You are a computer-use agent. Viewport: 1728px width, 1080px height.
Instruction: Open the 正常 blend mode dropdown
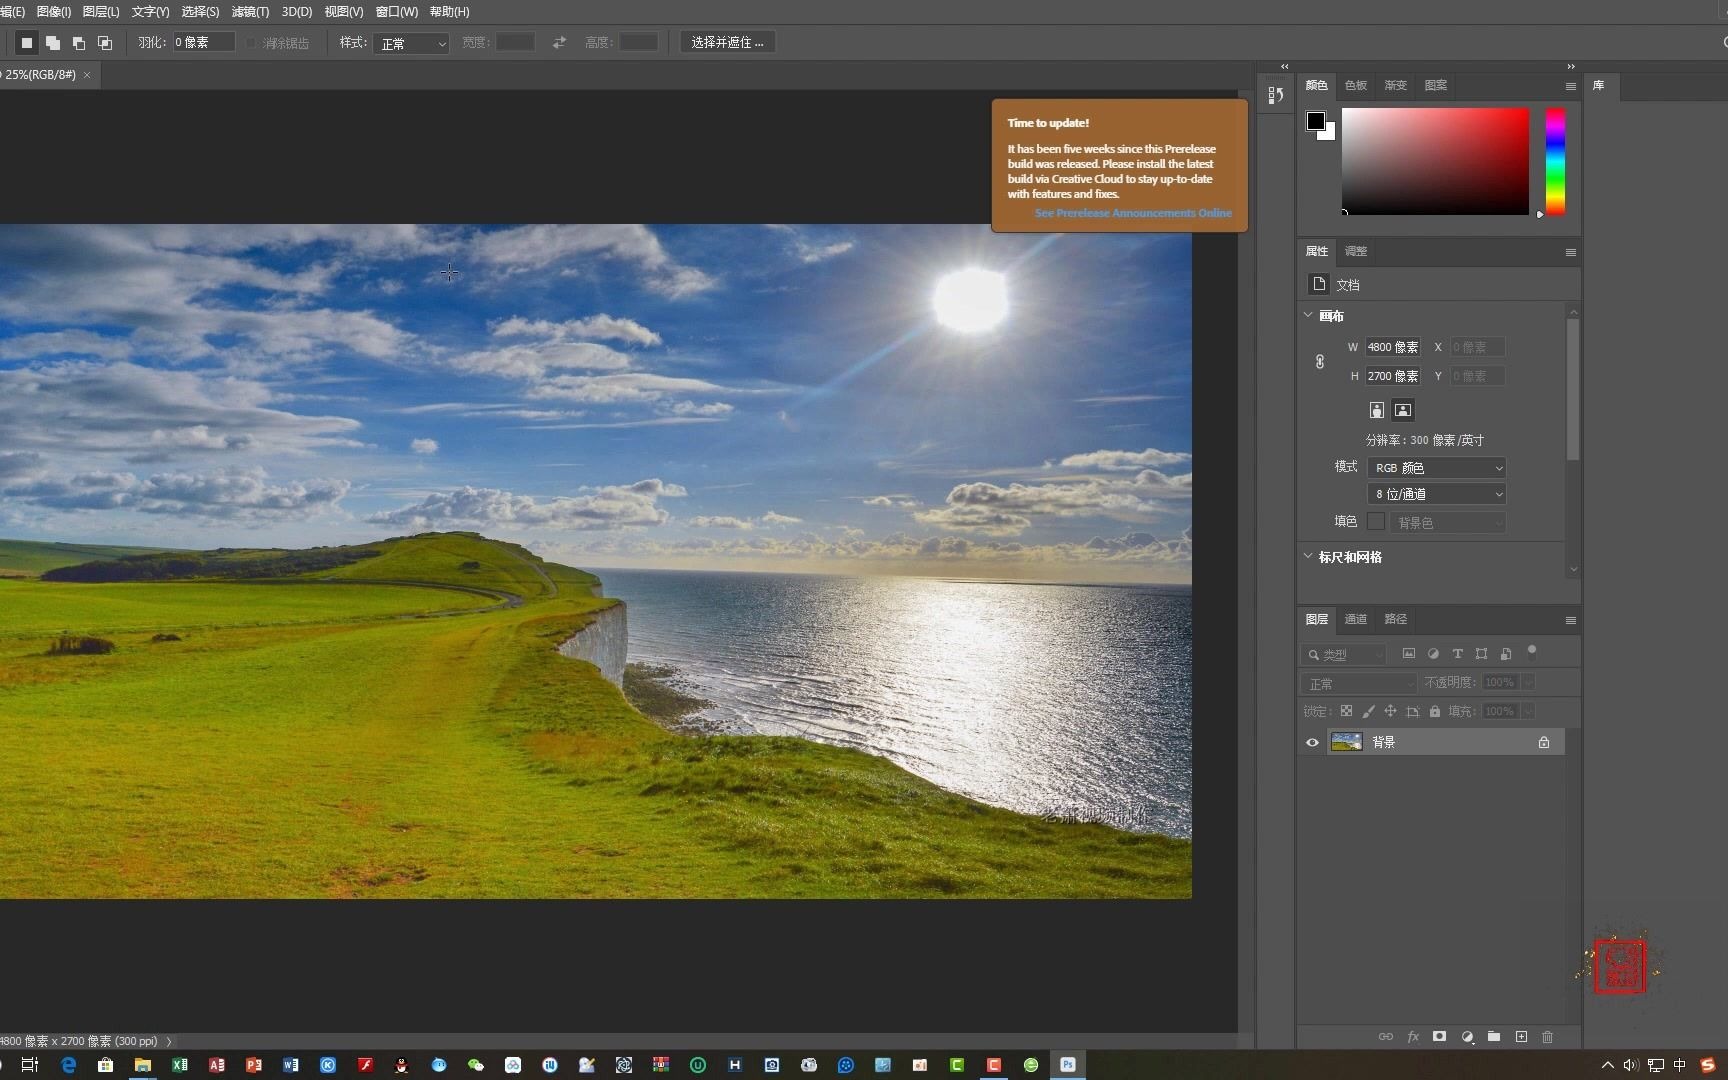tap(1359, 683)
